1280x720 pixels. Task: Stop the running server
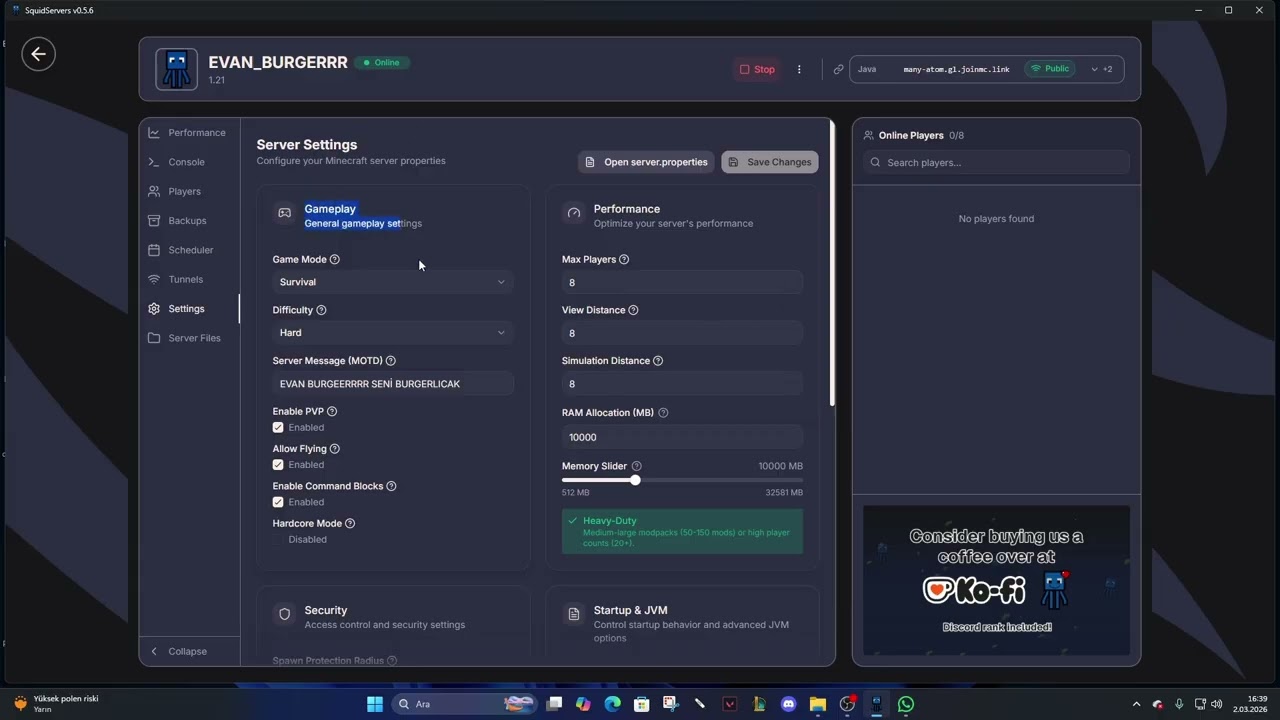(757, 69)
